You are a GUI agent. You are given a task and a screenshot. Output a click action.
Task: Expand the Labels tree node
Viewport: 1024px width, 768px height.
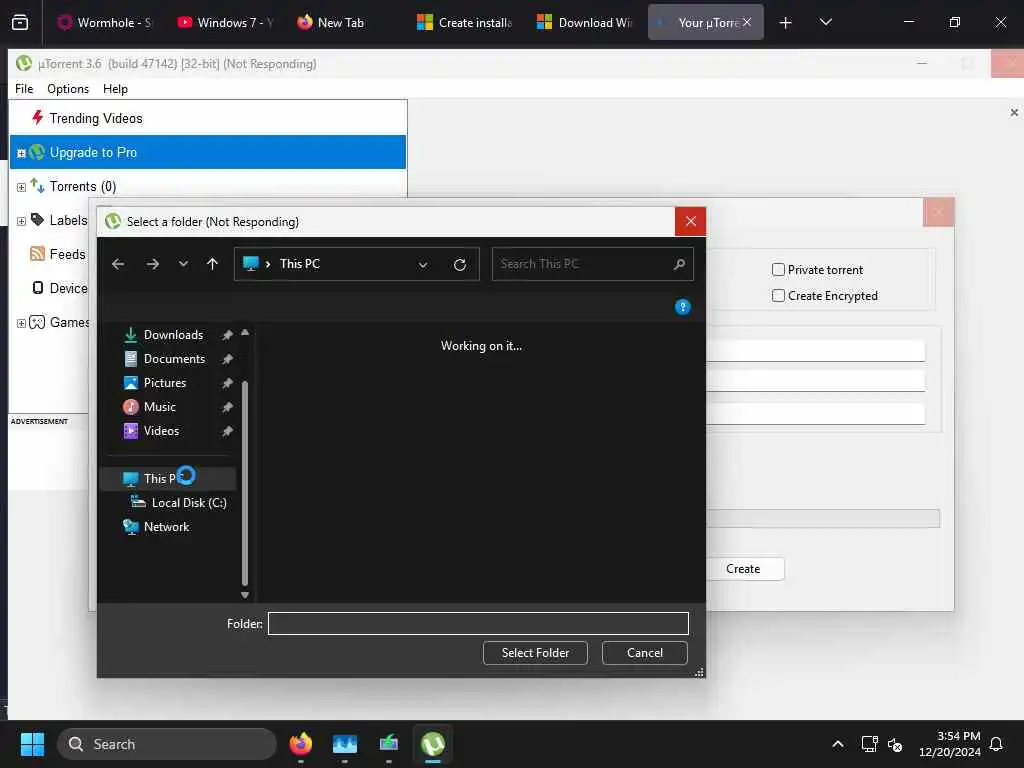21,221
